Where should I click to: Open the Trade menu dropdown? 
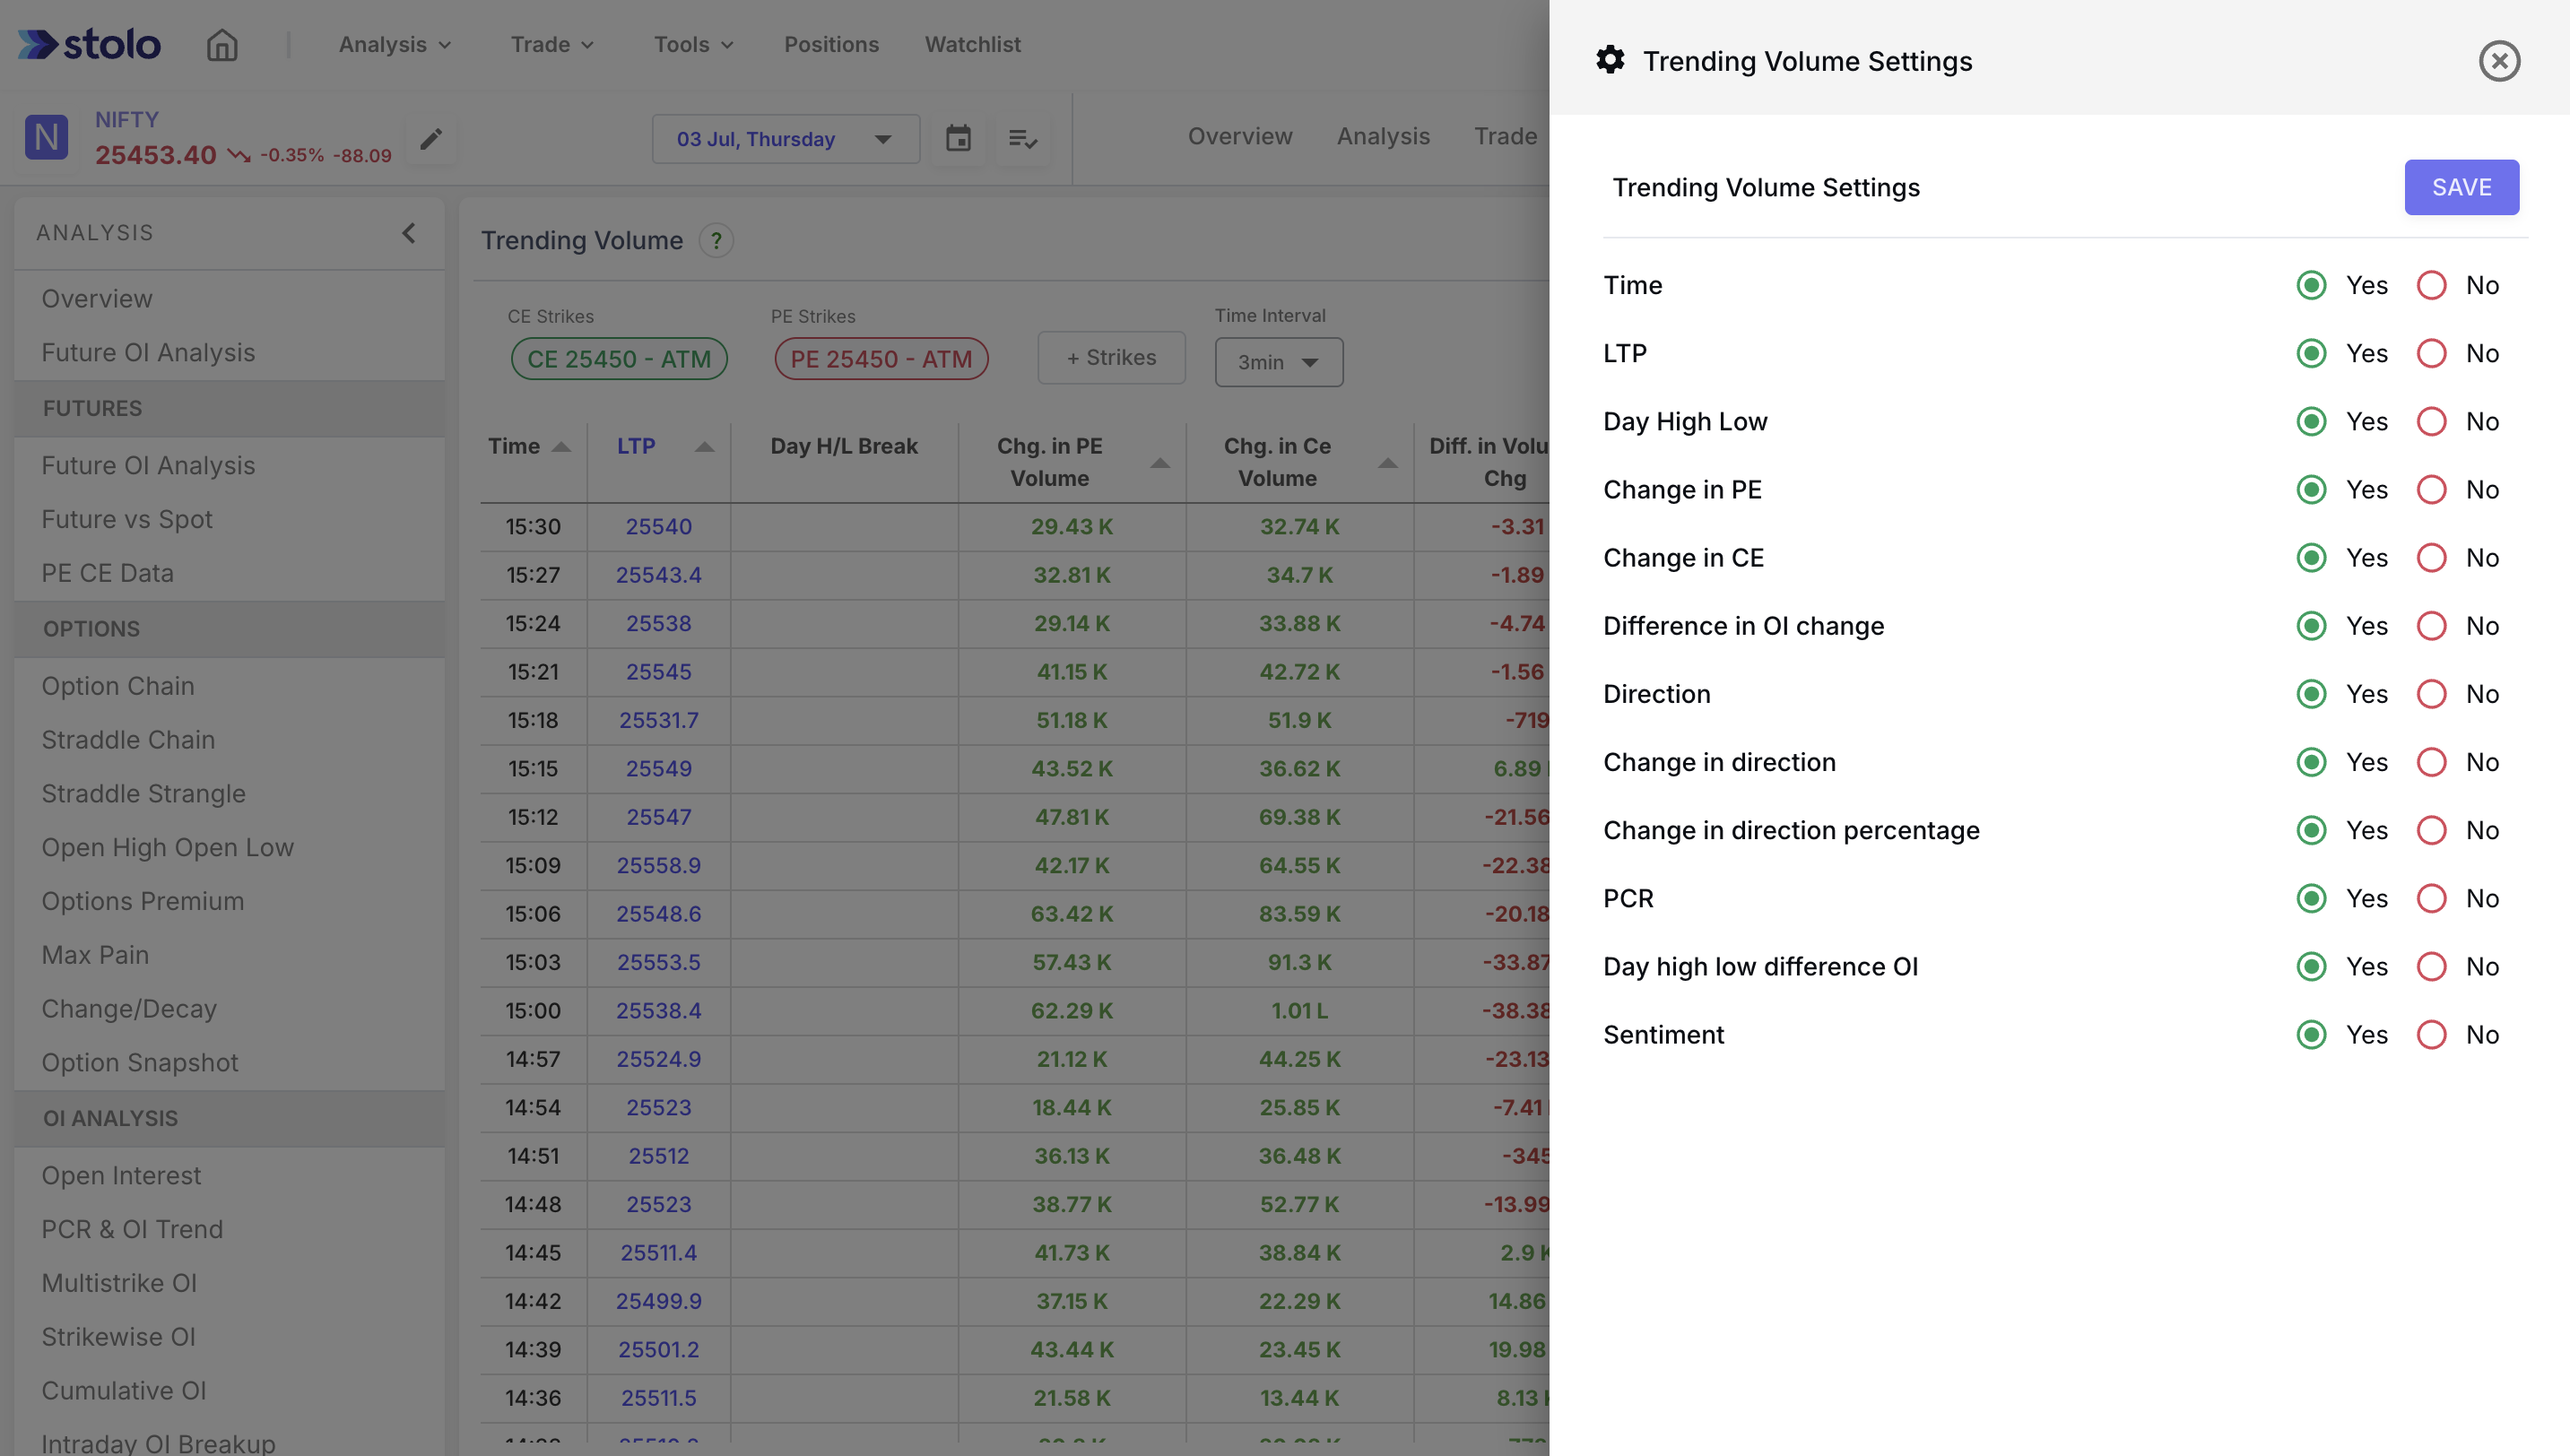552,45
